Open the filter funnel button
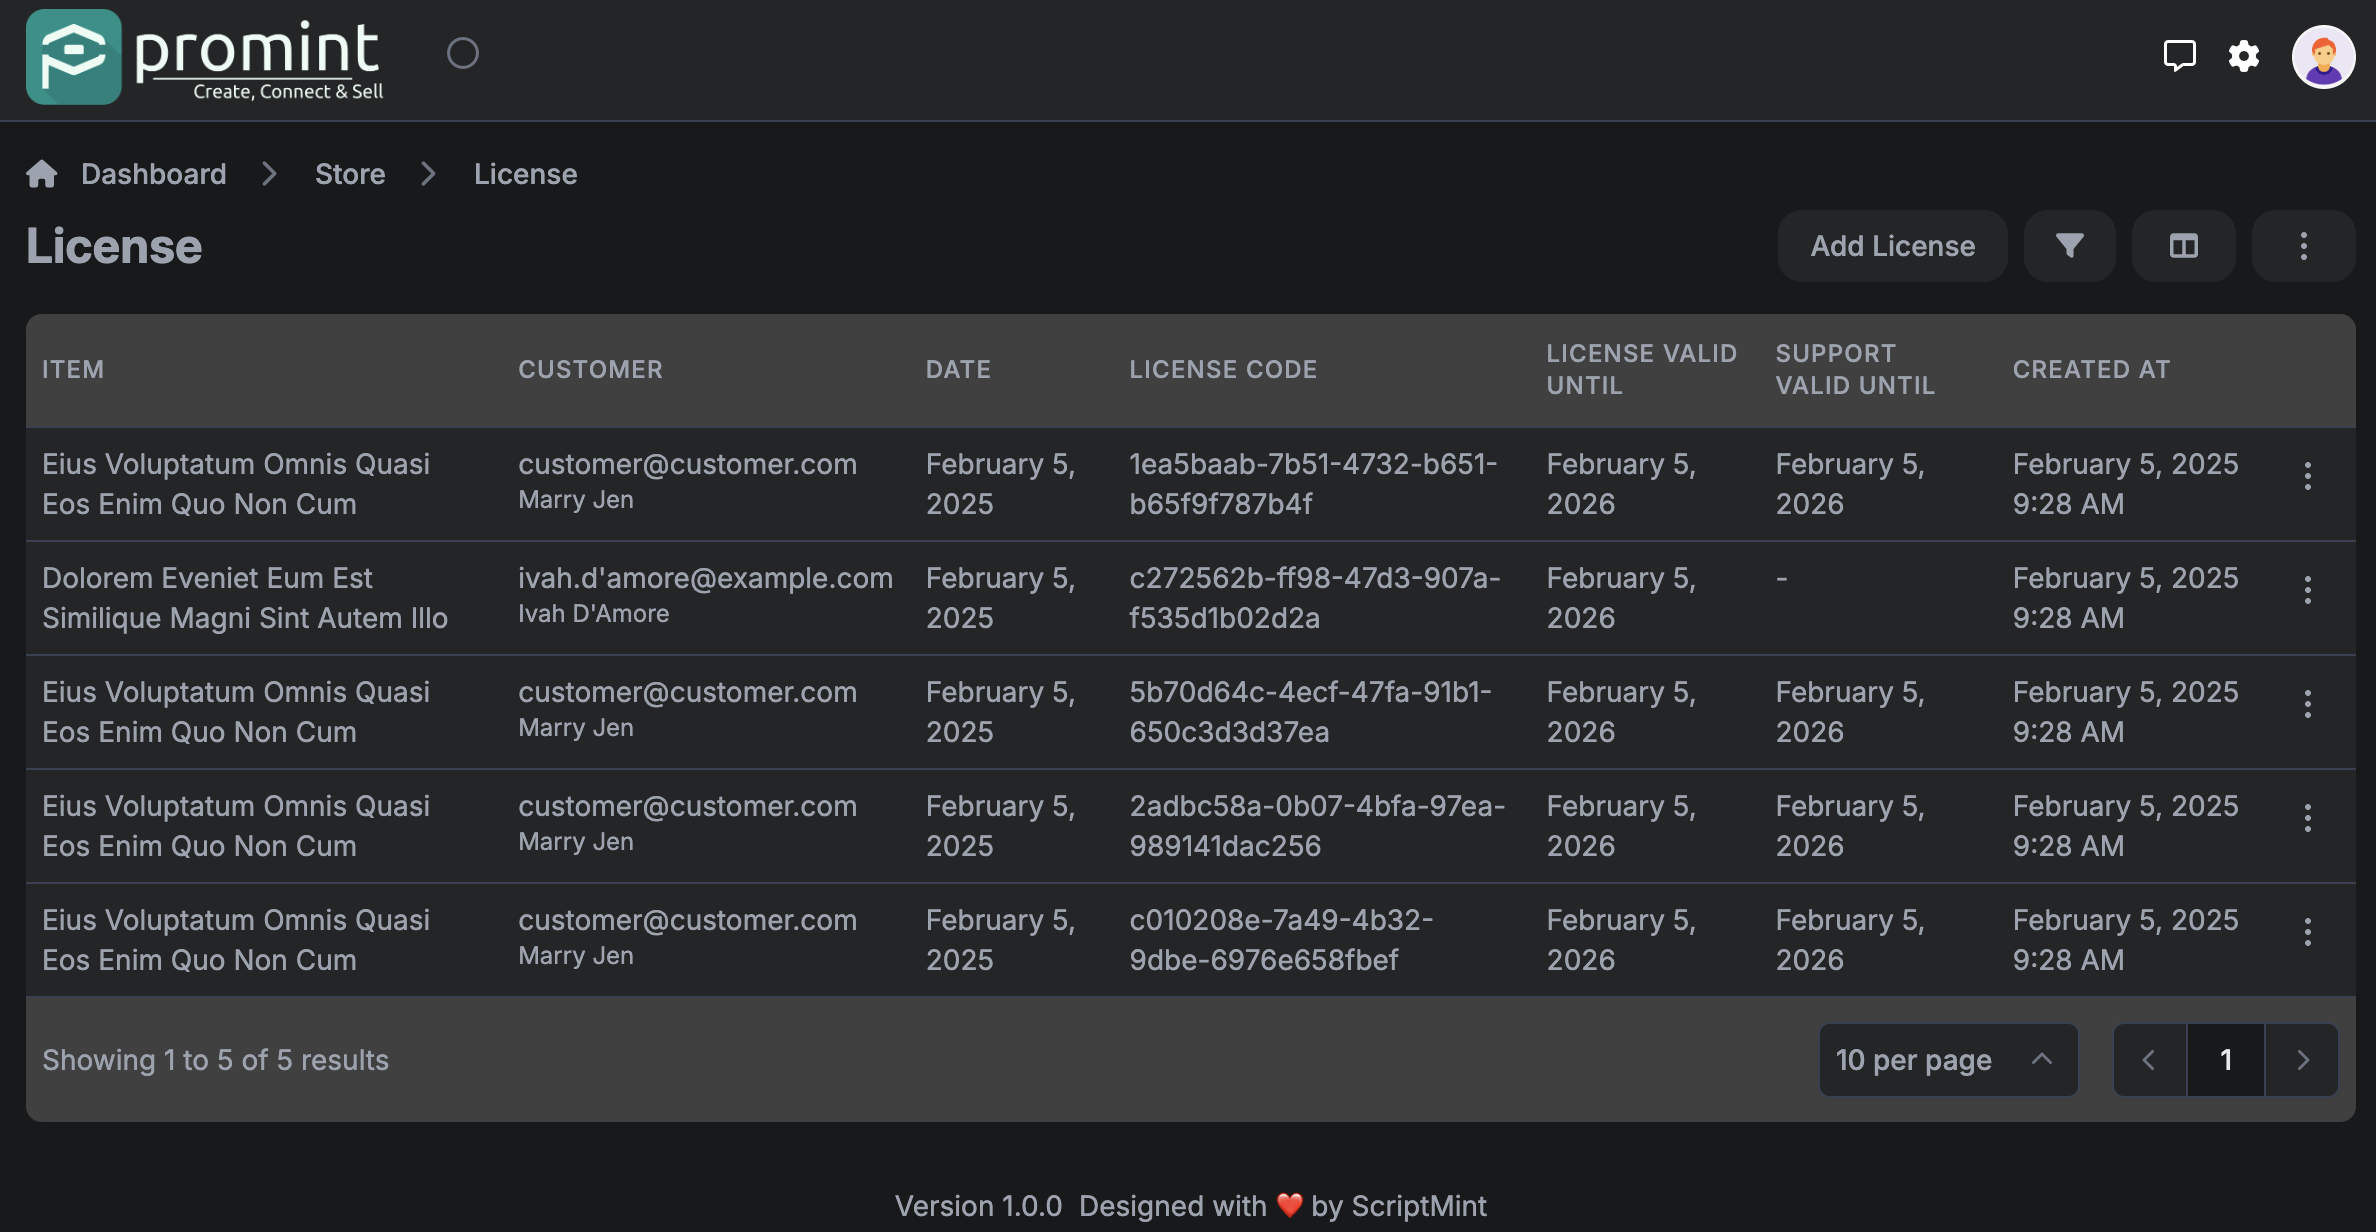The height and width of the screenshot is (1232, 2376). 2069,246
